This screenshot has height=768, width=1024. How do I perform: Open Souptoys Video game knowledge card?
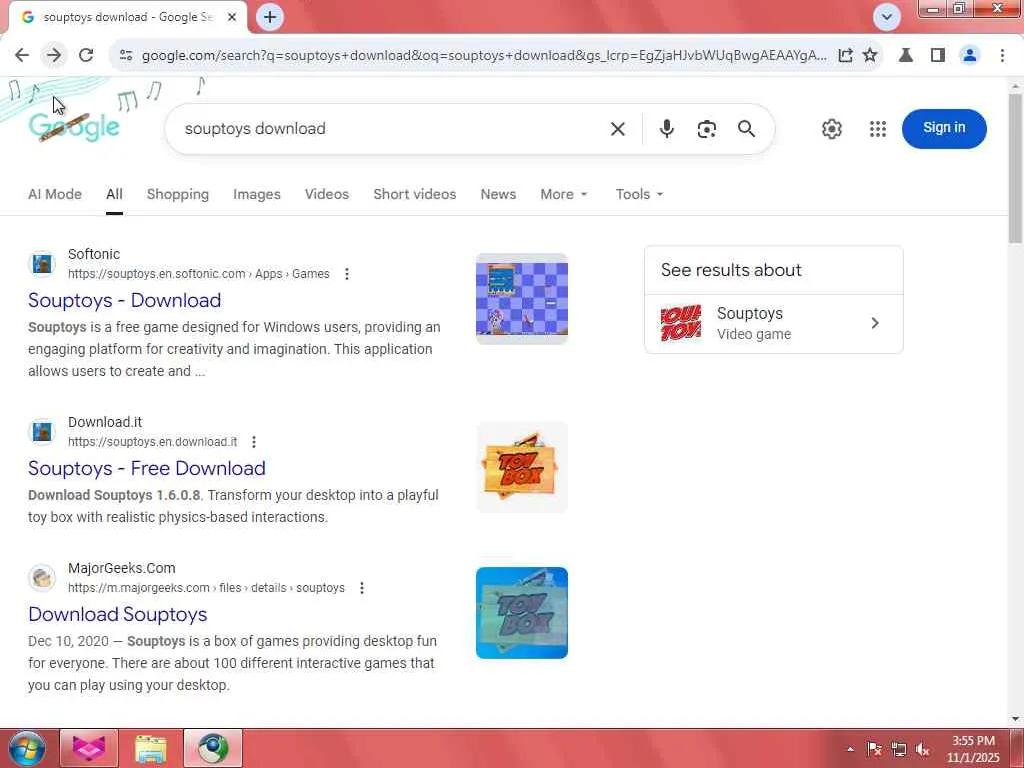[774, 323]
